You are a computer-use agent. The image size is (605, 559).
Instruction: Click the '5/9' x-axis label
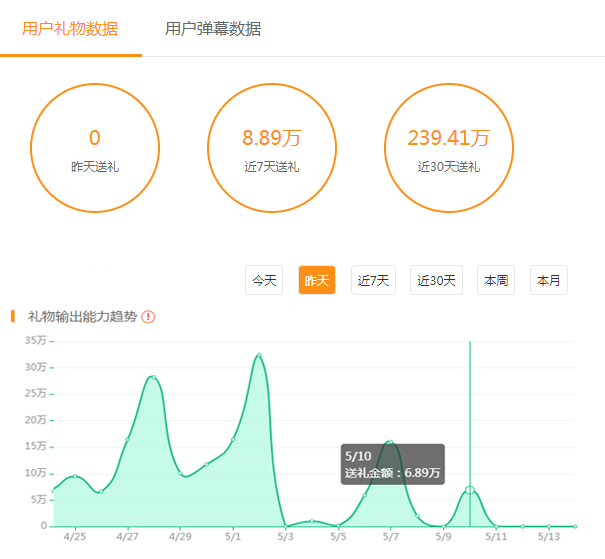coord(443,537)
